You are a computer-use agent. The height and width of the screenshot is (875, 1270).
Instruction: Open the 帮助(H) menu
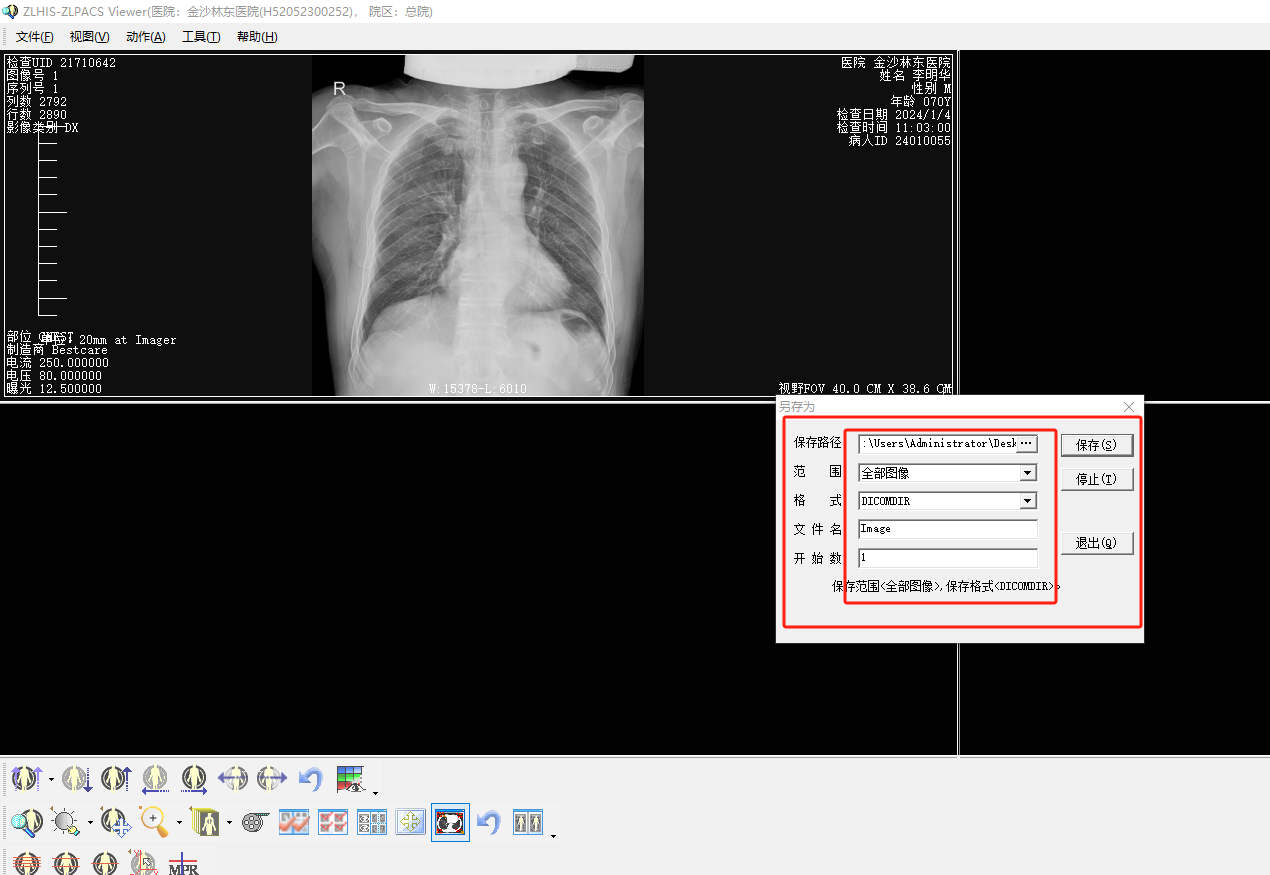(257, 37)
